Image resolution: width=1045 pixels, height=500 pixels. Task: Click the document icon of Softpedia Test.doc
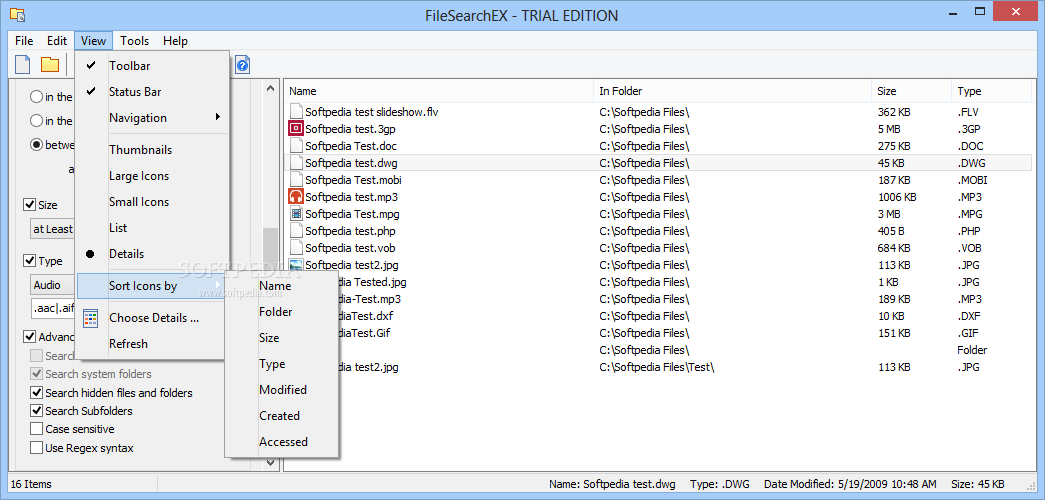(x=296, y=146)
